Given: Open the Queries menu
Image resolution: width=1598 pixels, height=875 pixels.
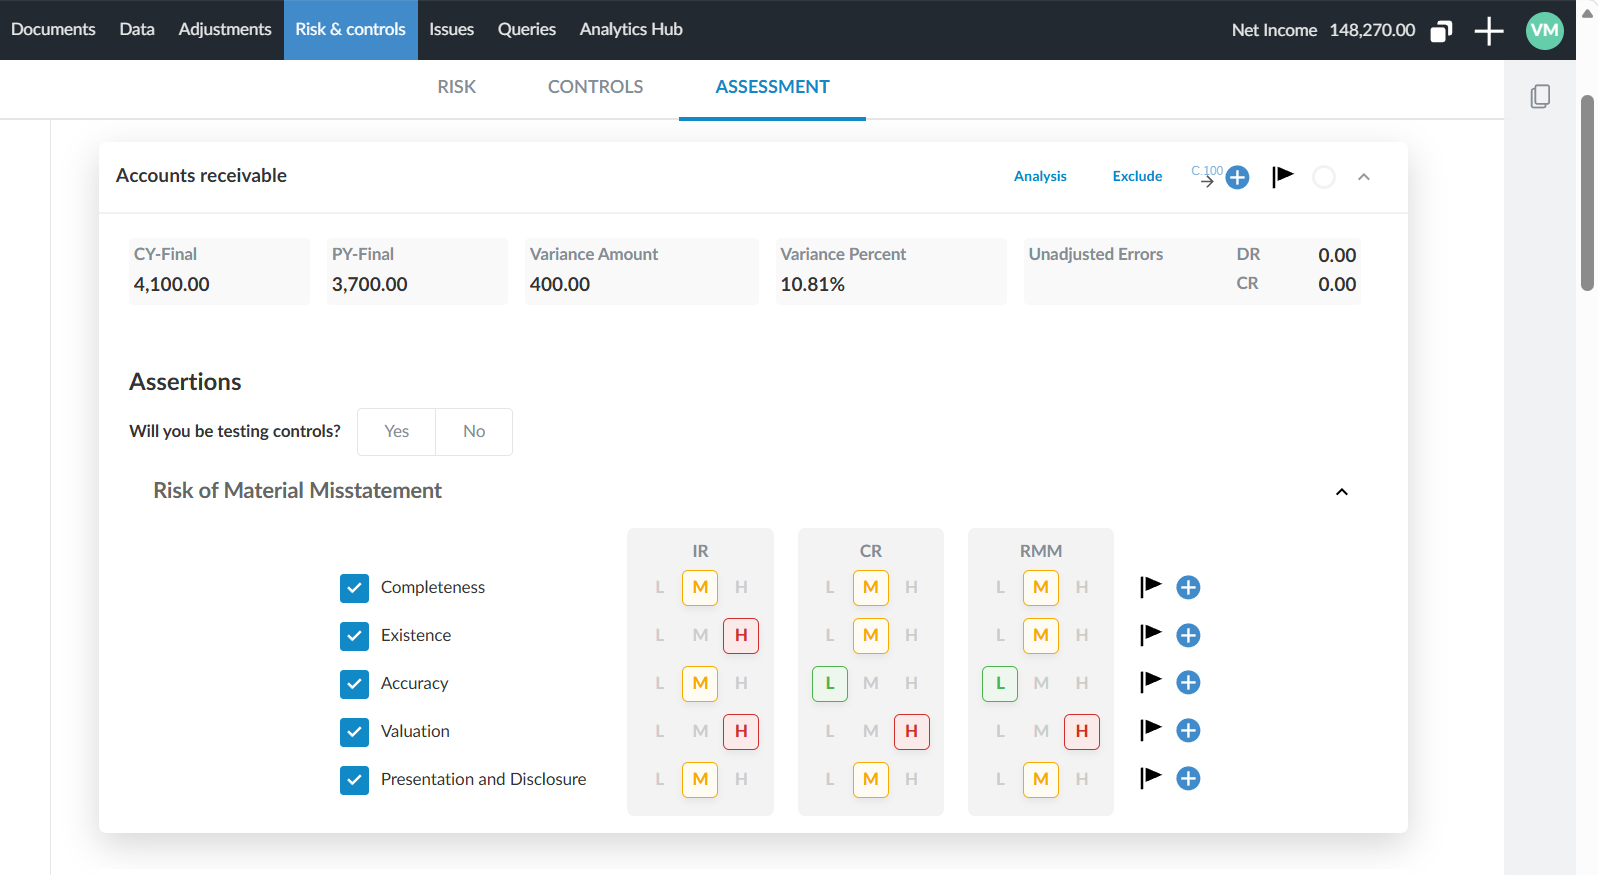Looking at the screenshot, I should click(527, 30).
